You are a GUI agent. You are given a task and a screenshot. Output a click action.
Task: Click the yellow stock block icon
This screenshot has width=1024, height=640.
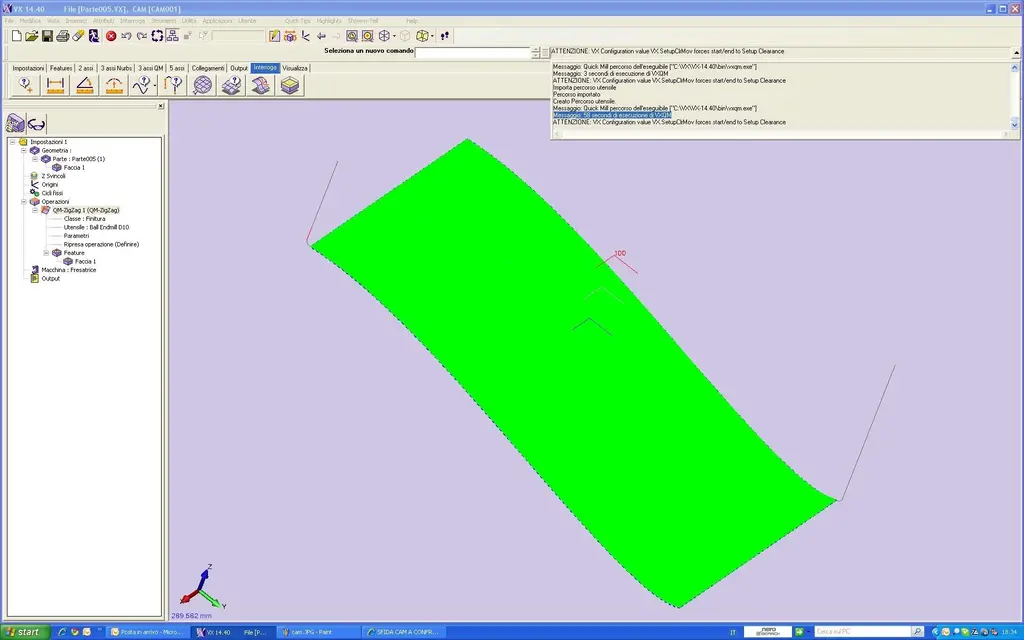[290, 85]
